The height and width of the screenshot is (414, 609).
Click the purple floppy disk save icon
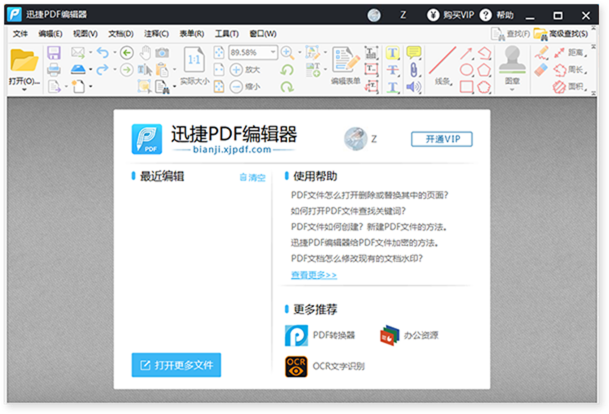54,53
